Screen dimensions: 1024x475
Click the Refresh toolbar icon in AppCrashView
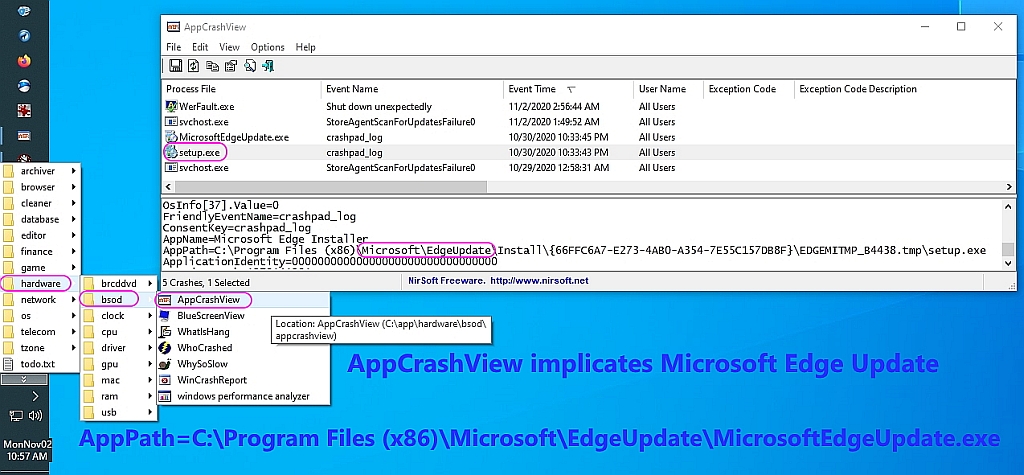(x=194, y=65)
